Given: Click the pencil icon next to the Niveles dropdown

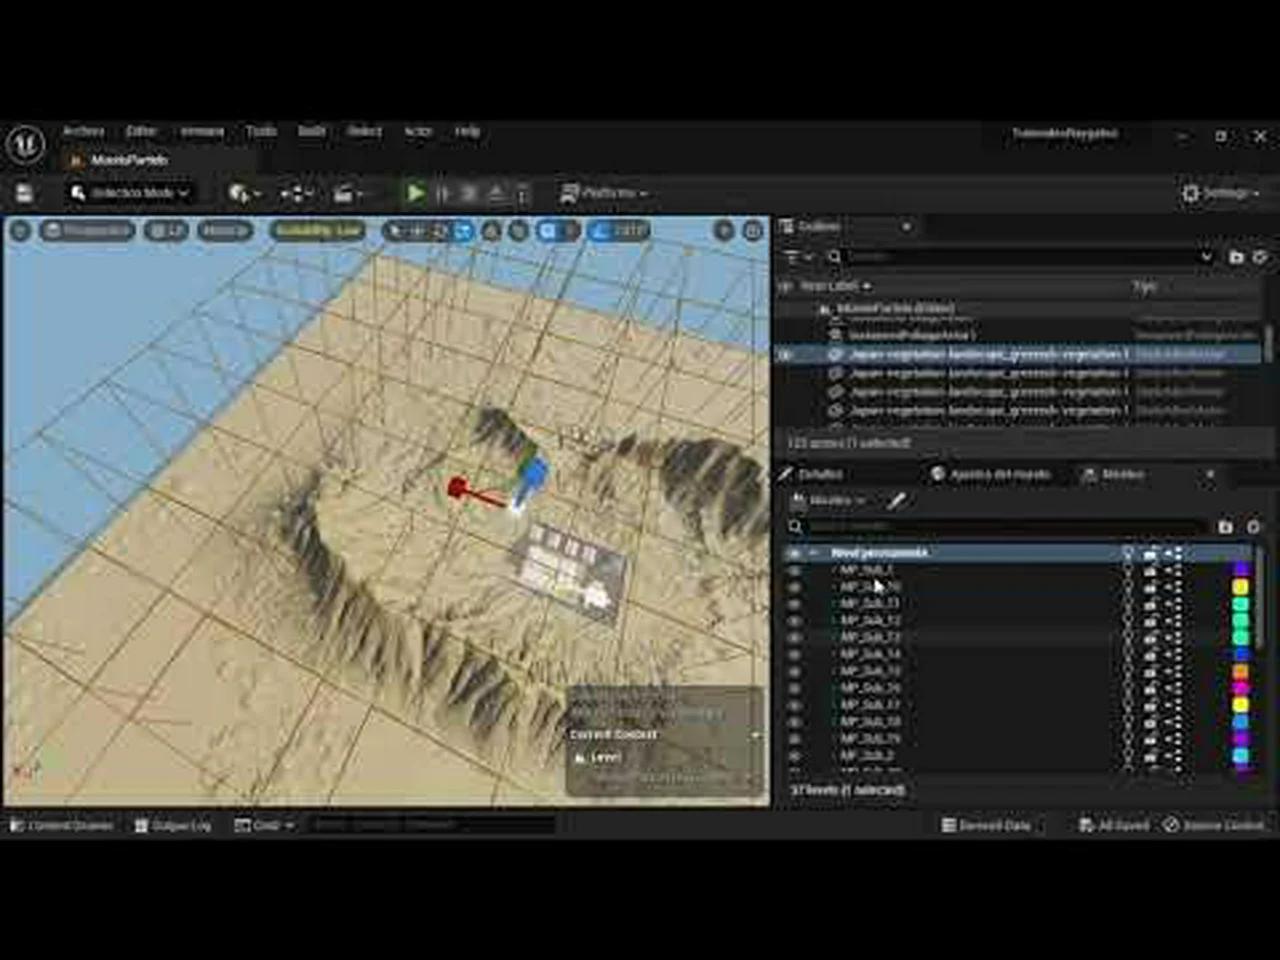Looking at the screenshot, I should click(896, 500).
